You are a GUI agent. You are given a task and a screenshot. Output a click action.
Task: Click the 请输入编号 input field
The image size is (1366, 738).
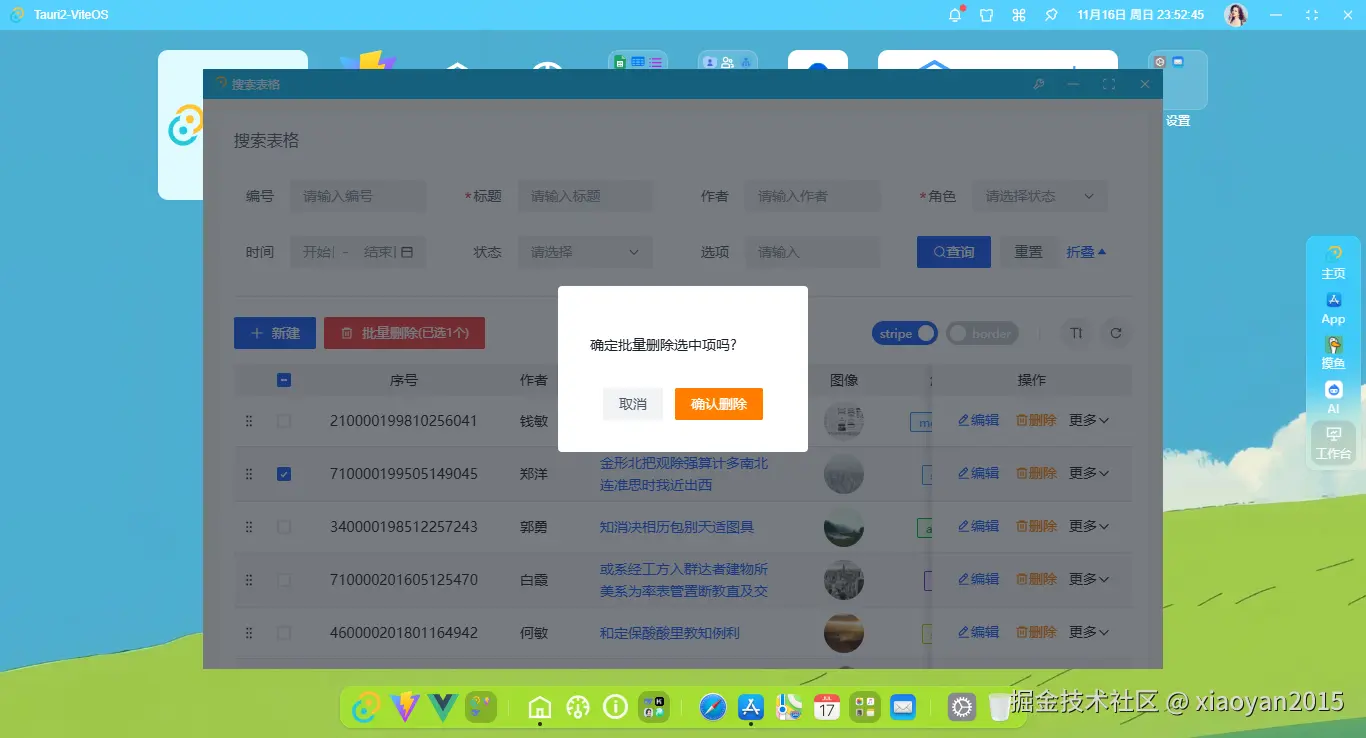pos(357,196)
